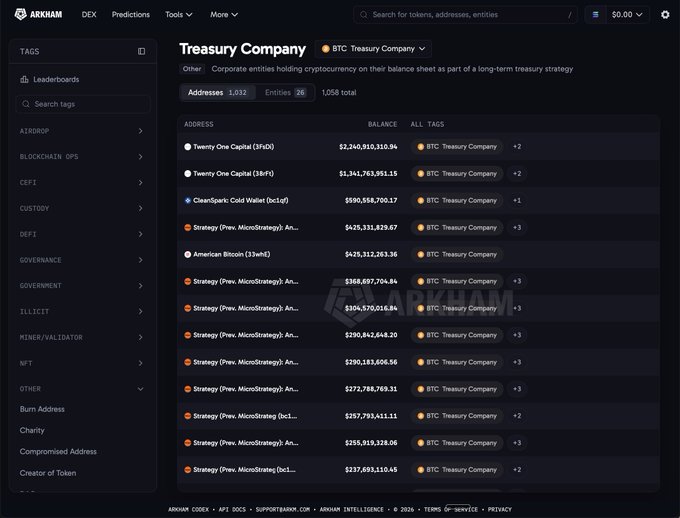This screenshot has width=680, height=518.
Task: Open API DOCS footer link
Action: (x=232, y=509)
